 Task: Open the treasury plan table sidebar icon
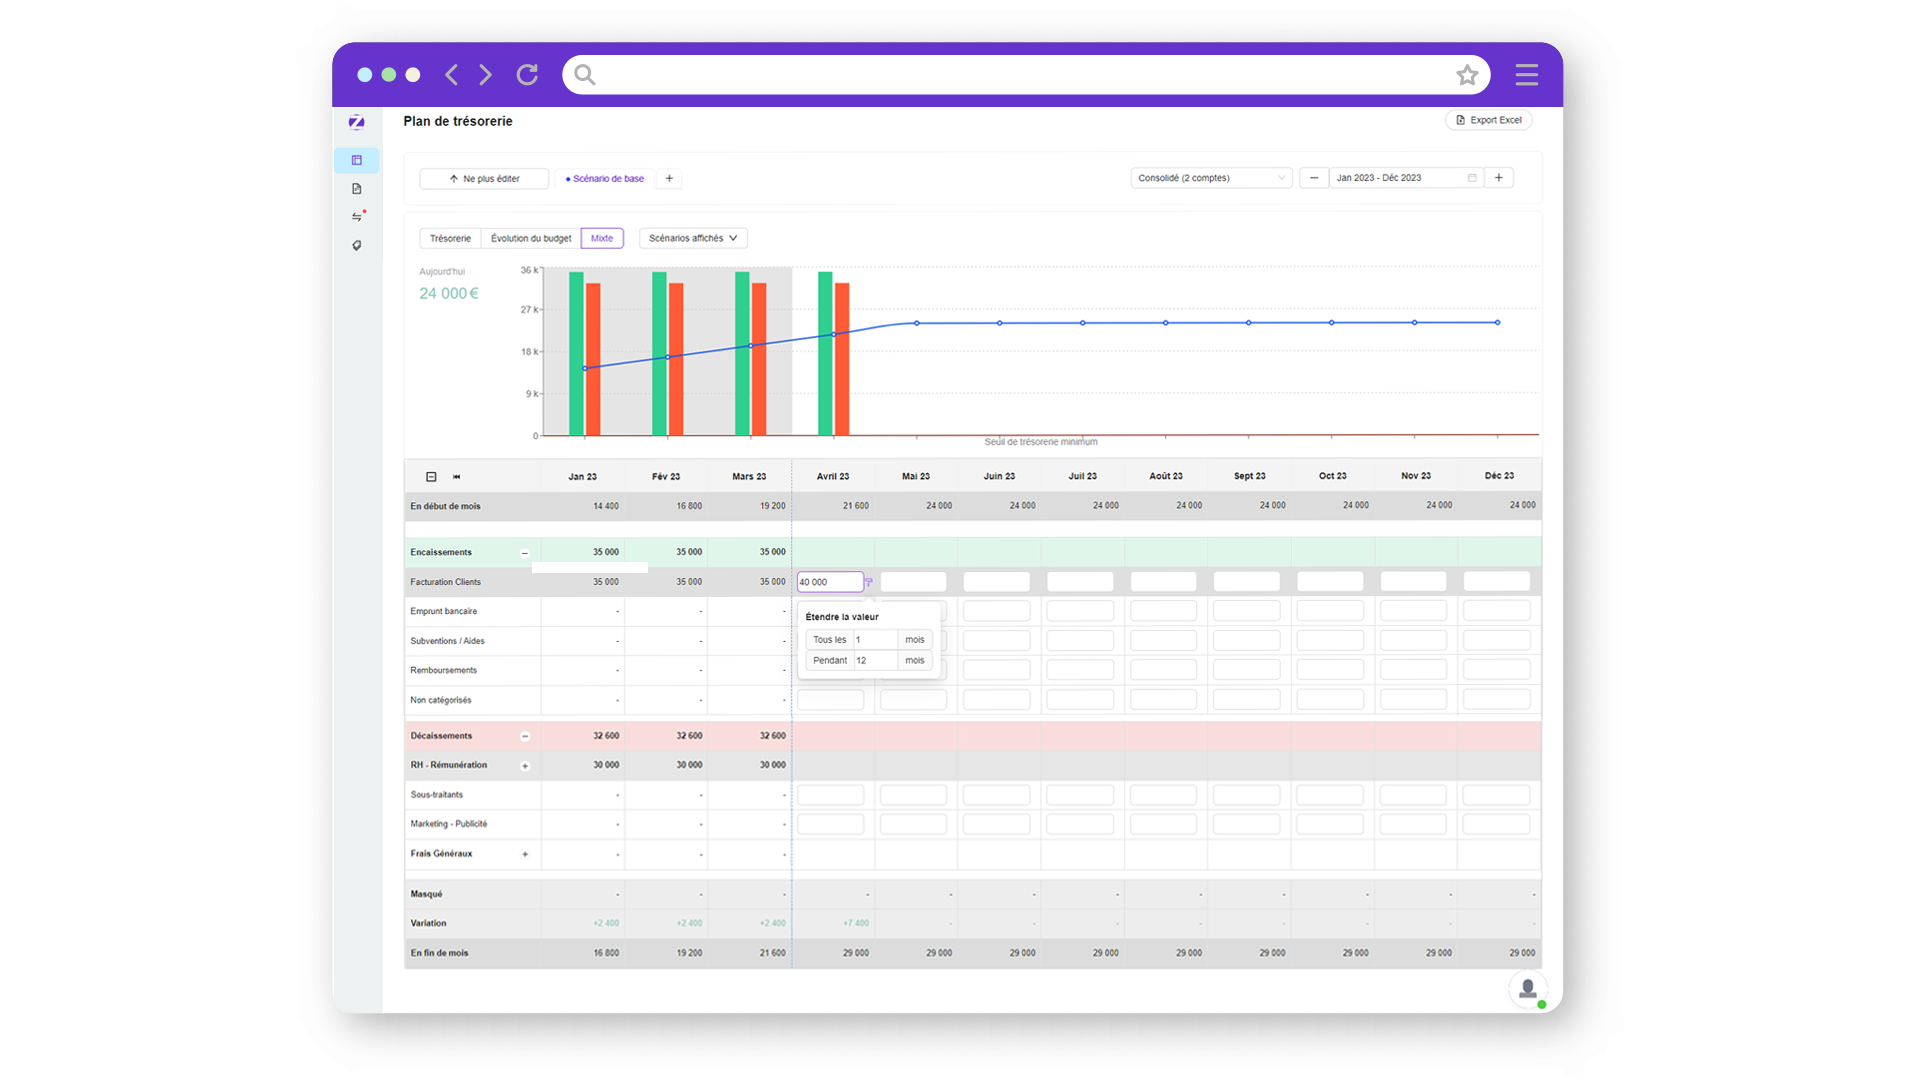click(x=357, y=160)
